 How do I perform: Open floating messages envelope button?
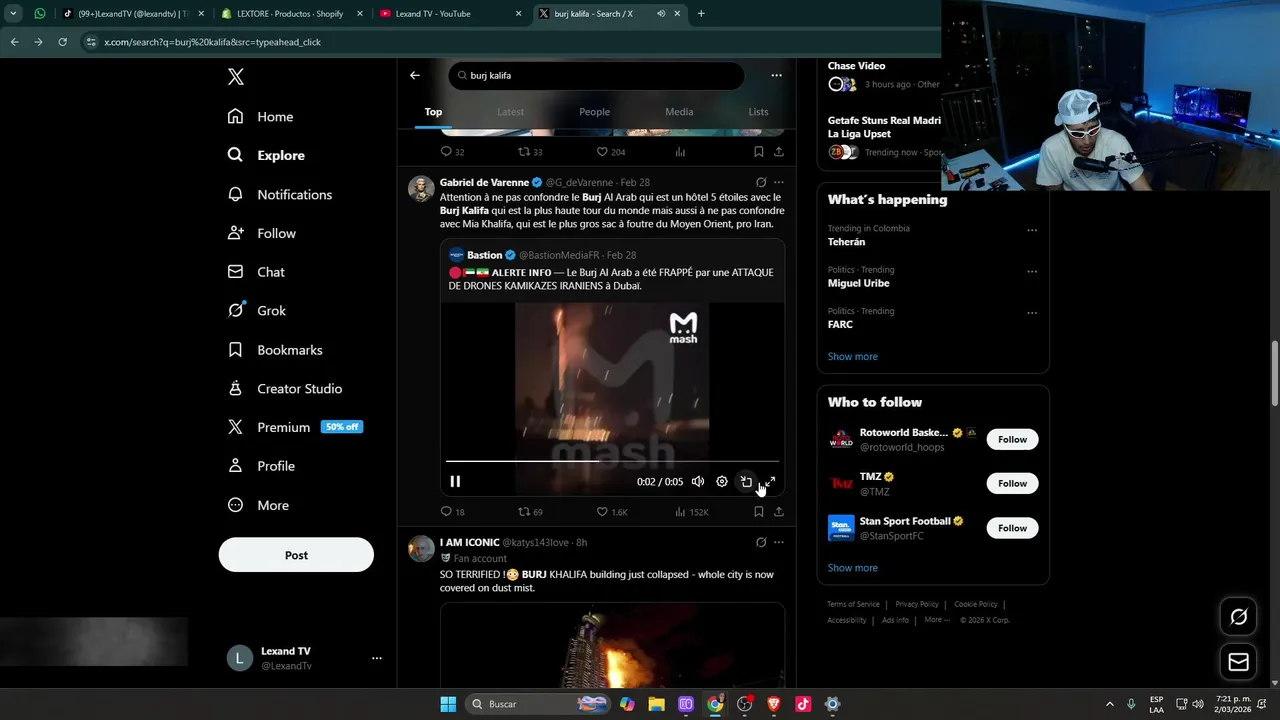pos(1238,662)
